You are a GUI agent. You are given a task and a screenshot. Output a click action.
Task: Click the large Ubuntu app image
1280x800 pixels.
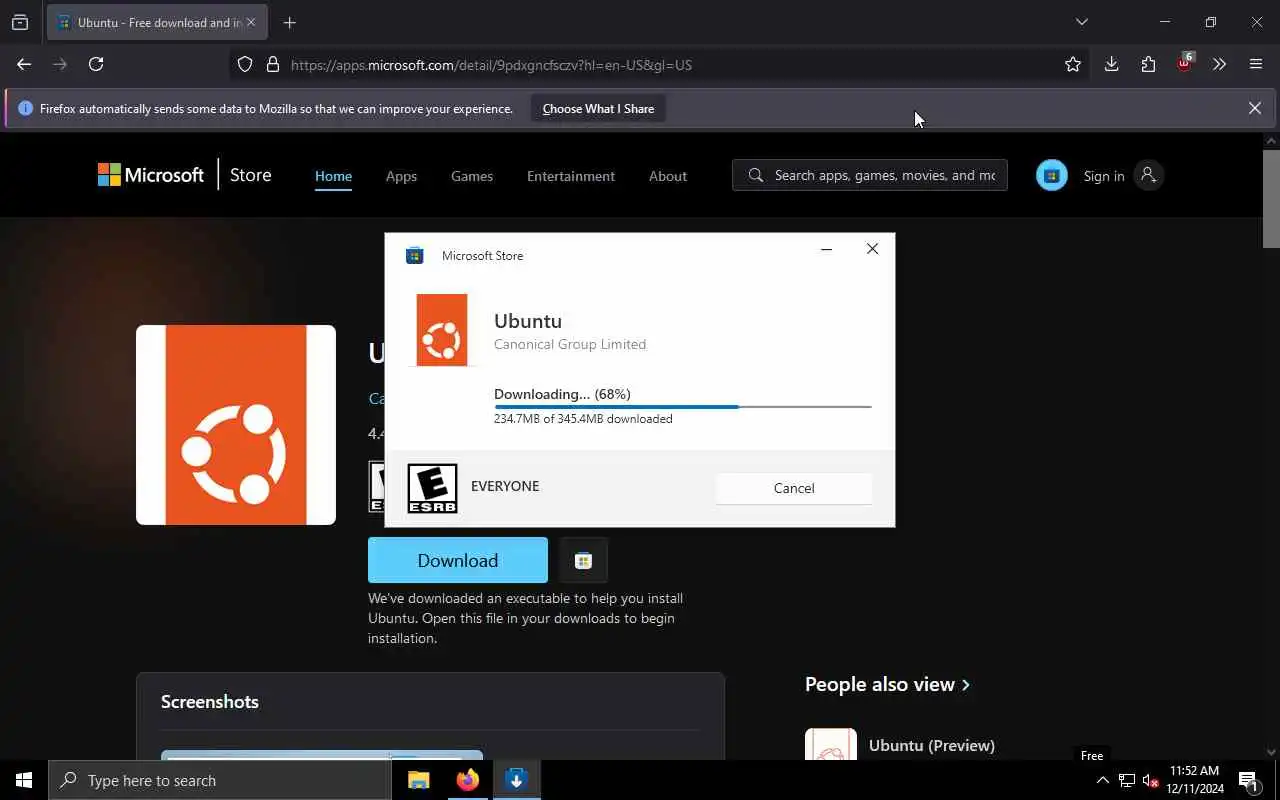[x=236, y=425]
